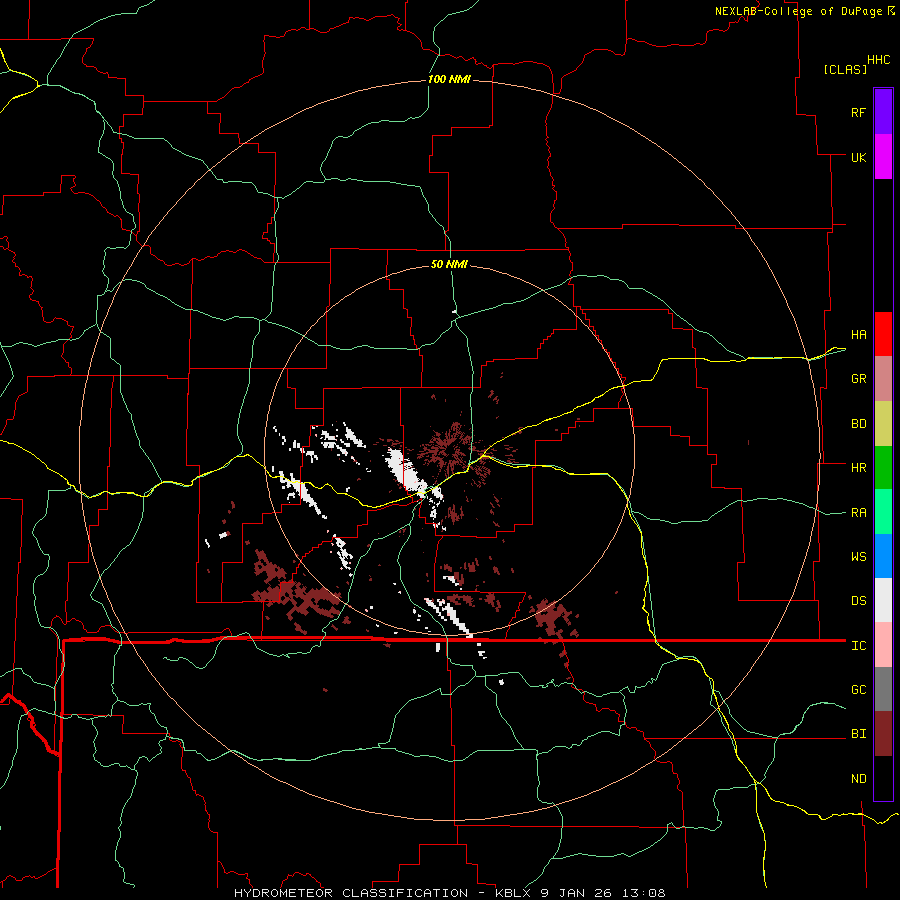Click the 'HR' legend label
900x900 pixels.
pos(858,468)
